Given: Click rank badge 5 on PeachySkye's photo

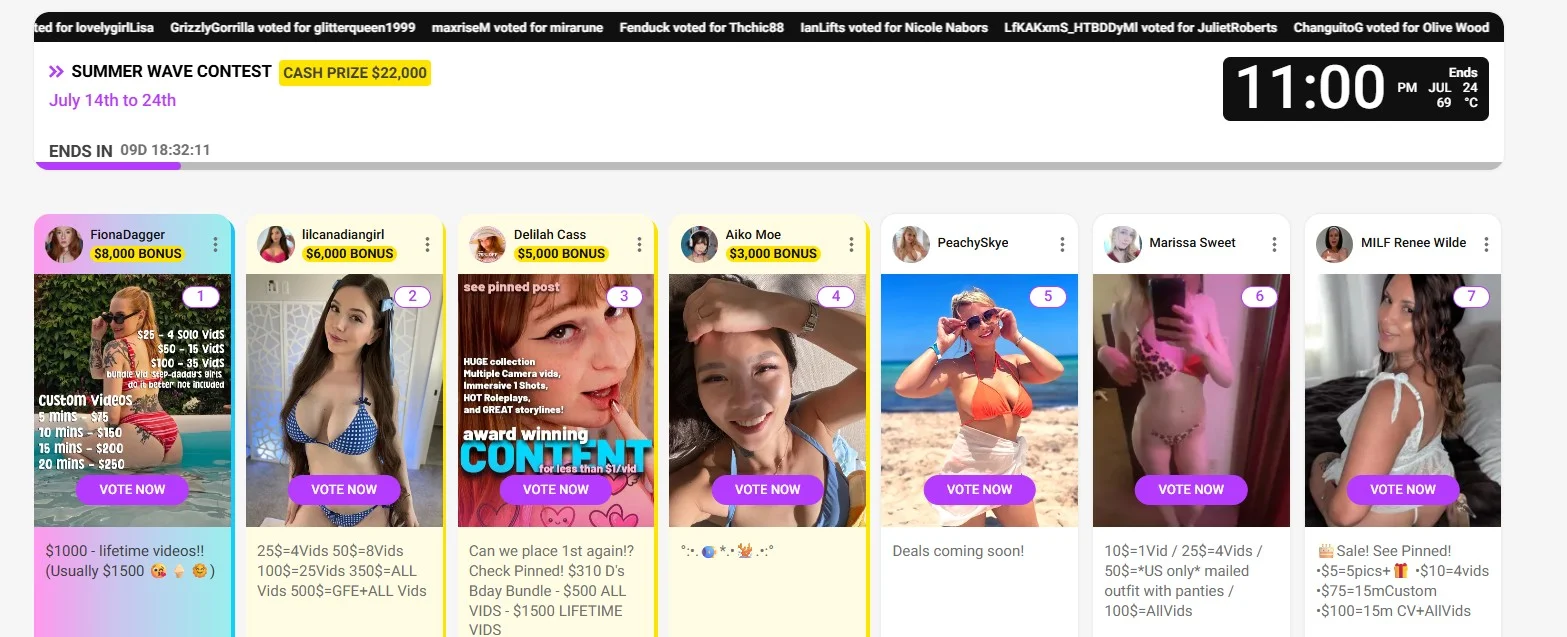Looking at the screenshot, I should tap(1048, 296).
